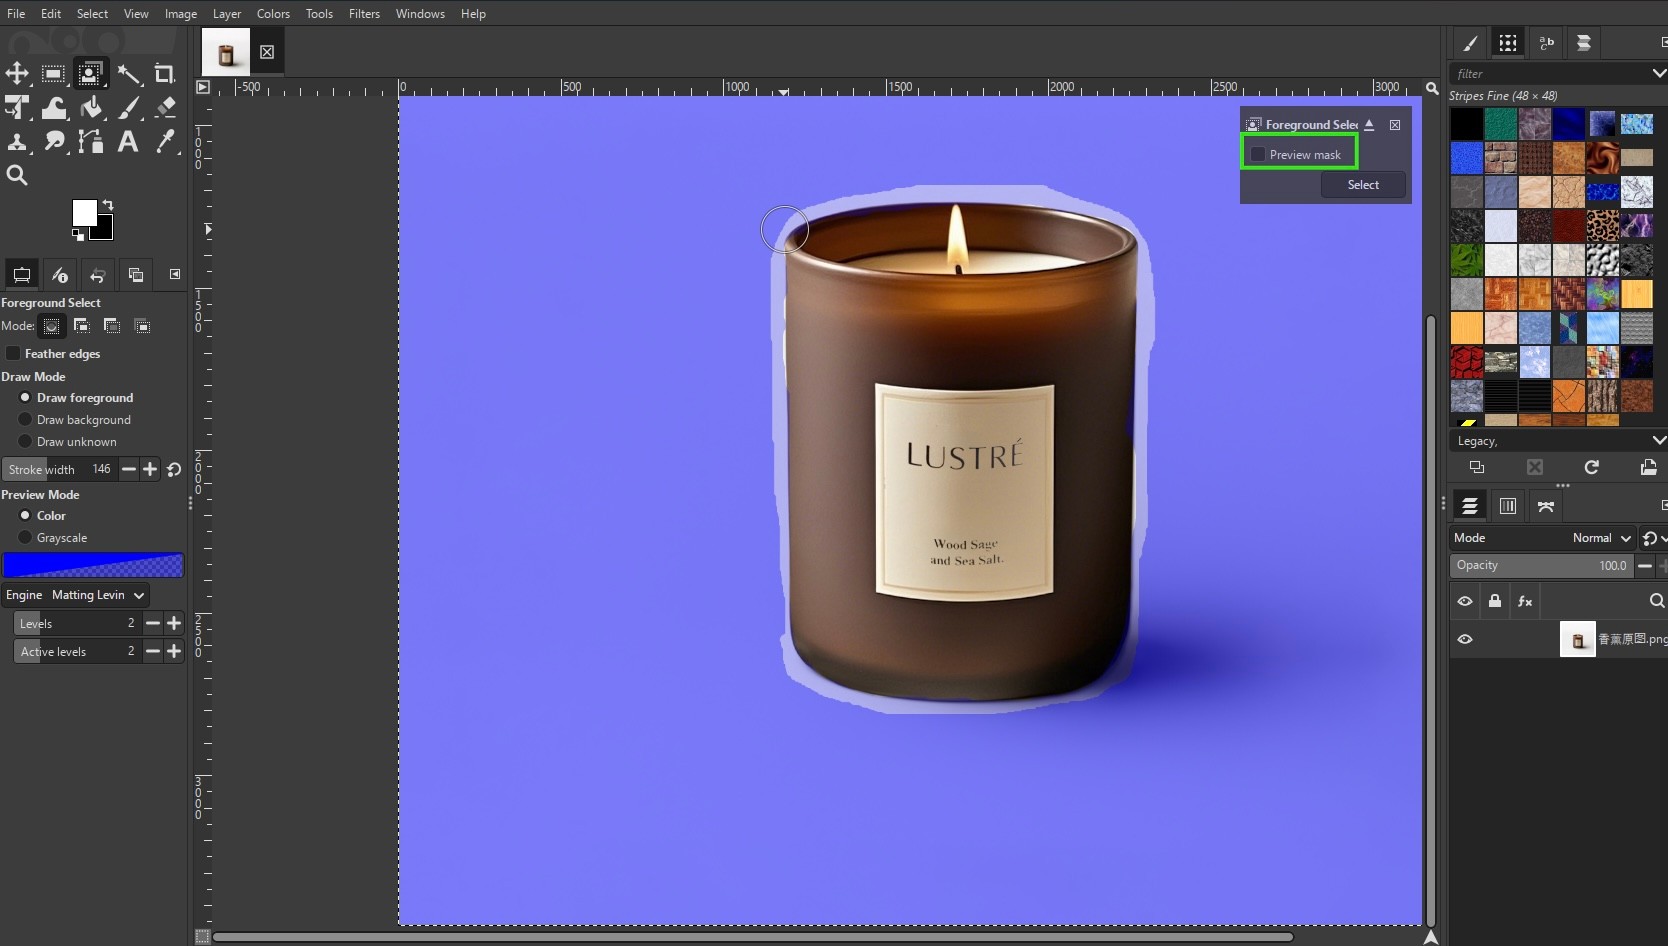
Task: Refresh the patterns list
Action: tap(1592, 467)
